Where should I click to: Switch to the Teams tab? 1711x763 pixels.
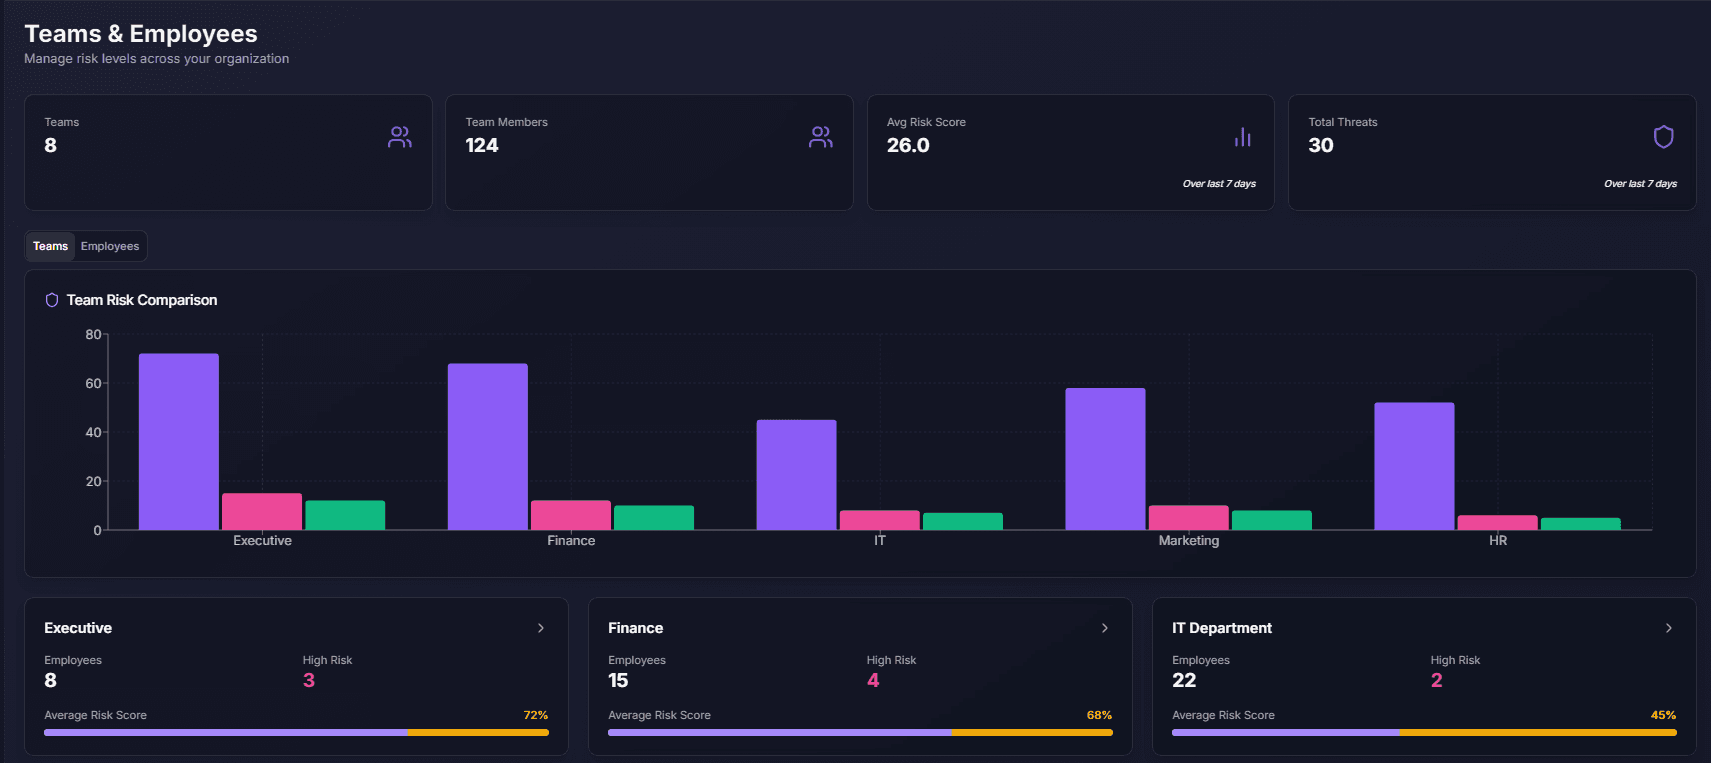point(50,246)
